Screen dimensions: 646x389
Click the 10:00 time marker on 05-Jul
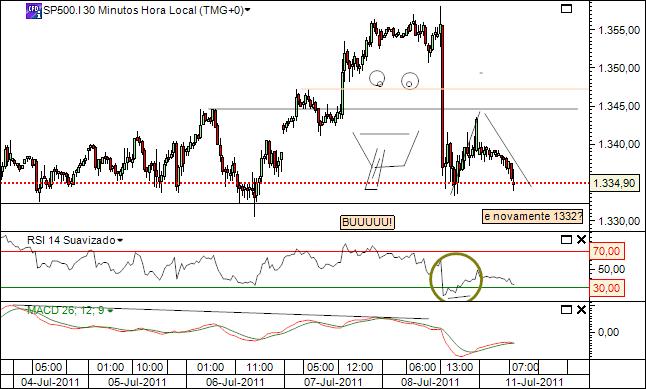149,367
